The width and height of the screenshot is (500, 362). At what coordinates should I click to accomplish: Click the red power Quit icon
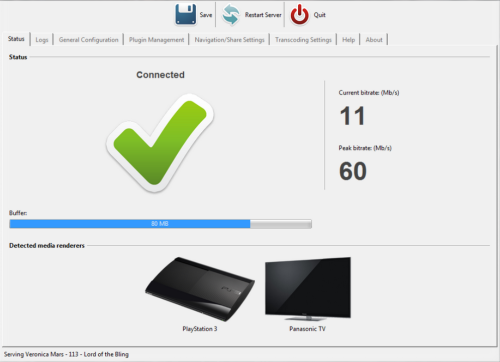coord(299,15)
